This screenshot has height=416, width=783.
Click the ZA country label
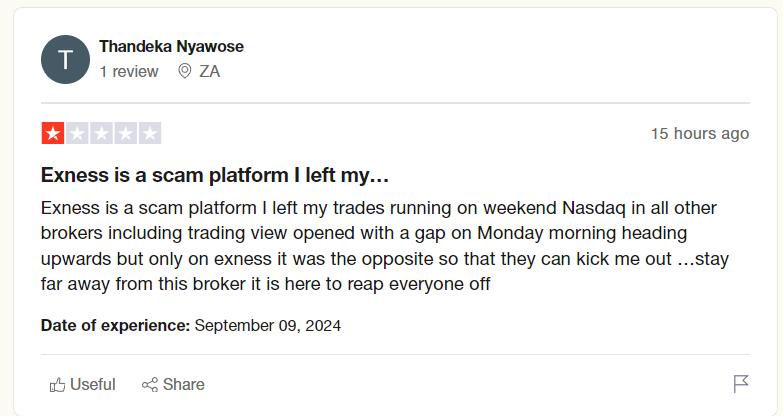coord(209,71)
